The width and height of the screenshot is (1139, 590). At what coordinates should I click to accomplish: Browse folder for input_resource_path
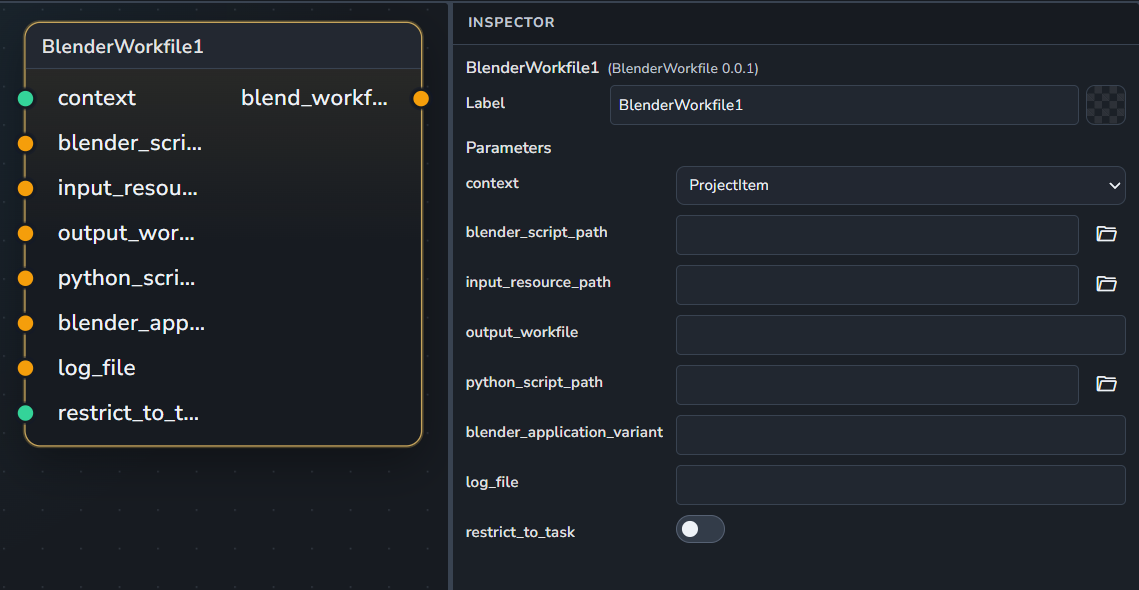(1106, 284)
